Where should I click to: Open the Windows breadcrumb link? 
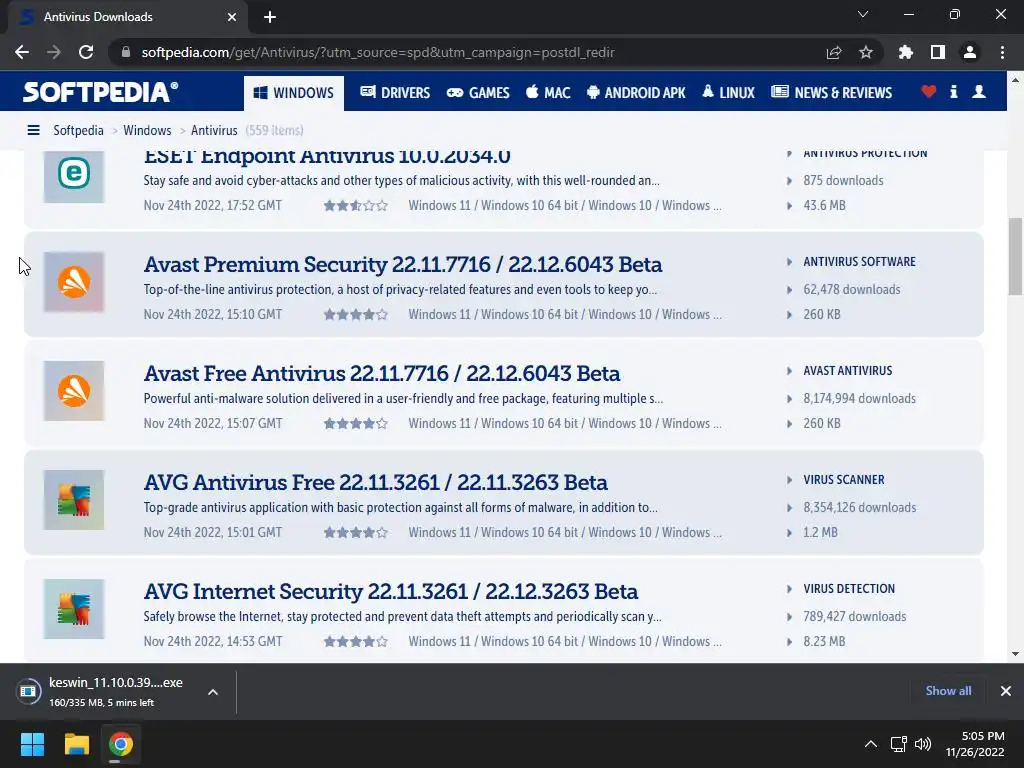coord(148,131)
